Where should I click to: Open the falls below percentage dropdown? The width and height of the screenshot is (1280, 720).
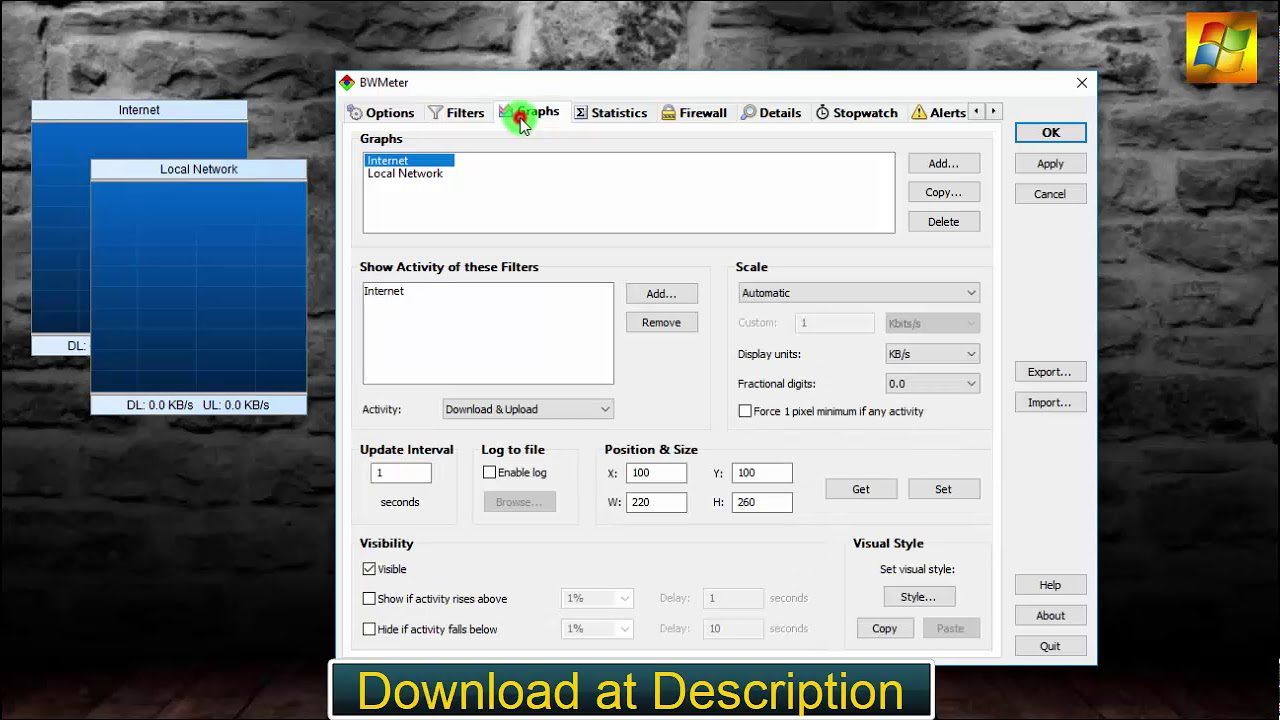[x=598, y=629]
